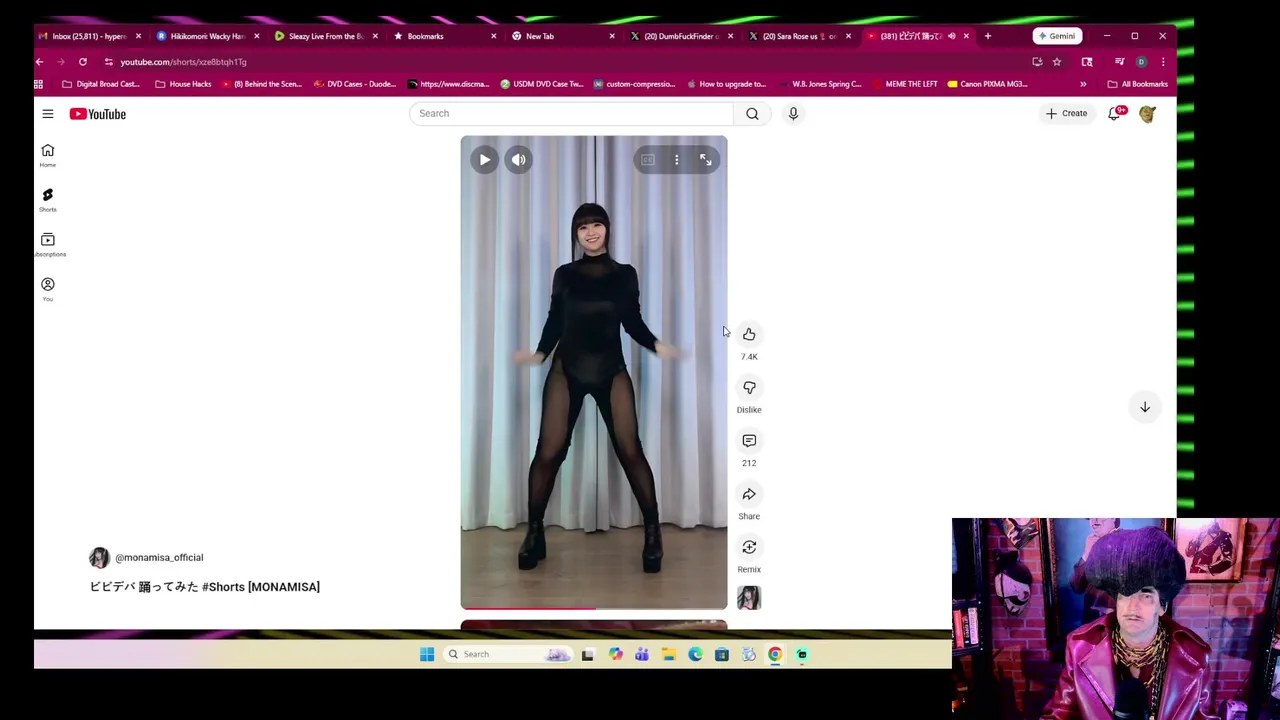
Task: Open the monamisa channel avatar
Action: [x=99, y=558]
